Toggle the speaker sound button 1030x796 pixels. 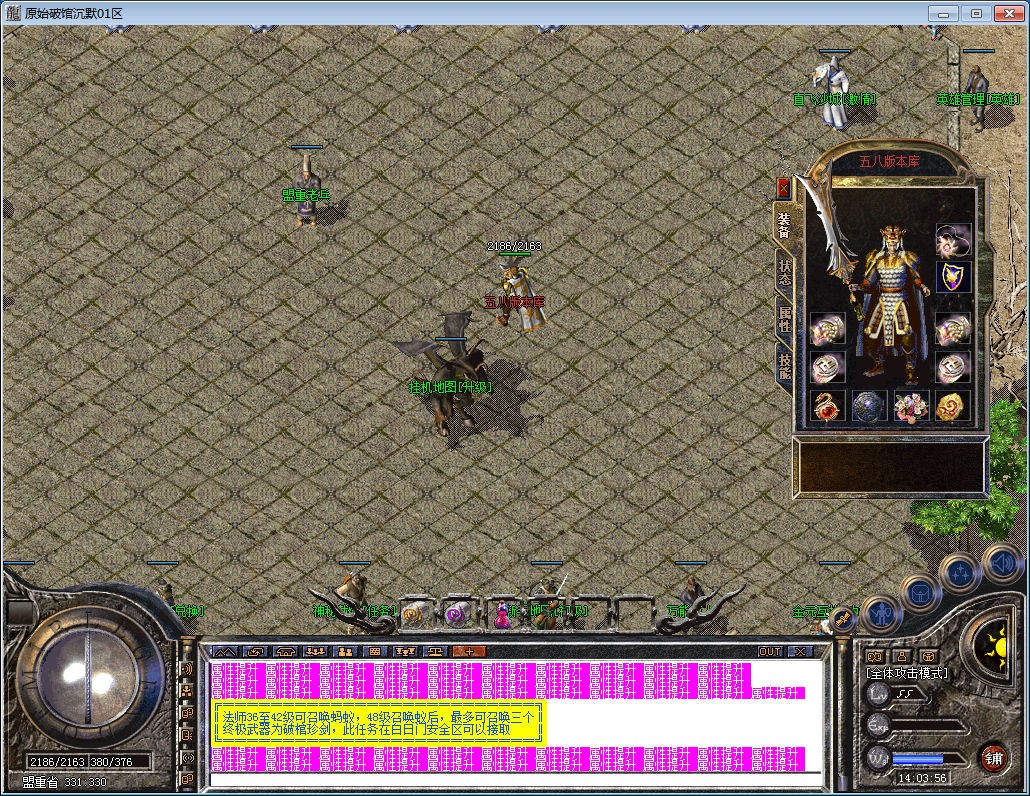coord(1003,563)
